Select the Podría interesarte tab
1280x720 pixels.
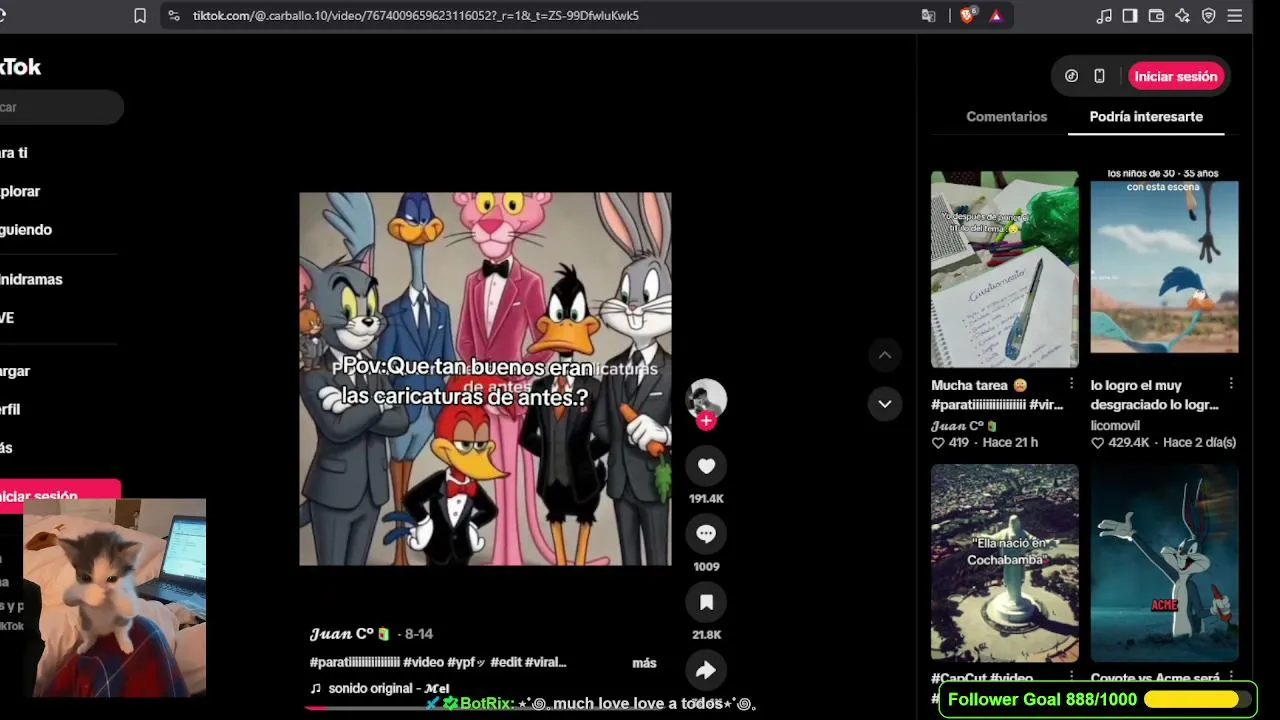coord(1146,117)
